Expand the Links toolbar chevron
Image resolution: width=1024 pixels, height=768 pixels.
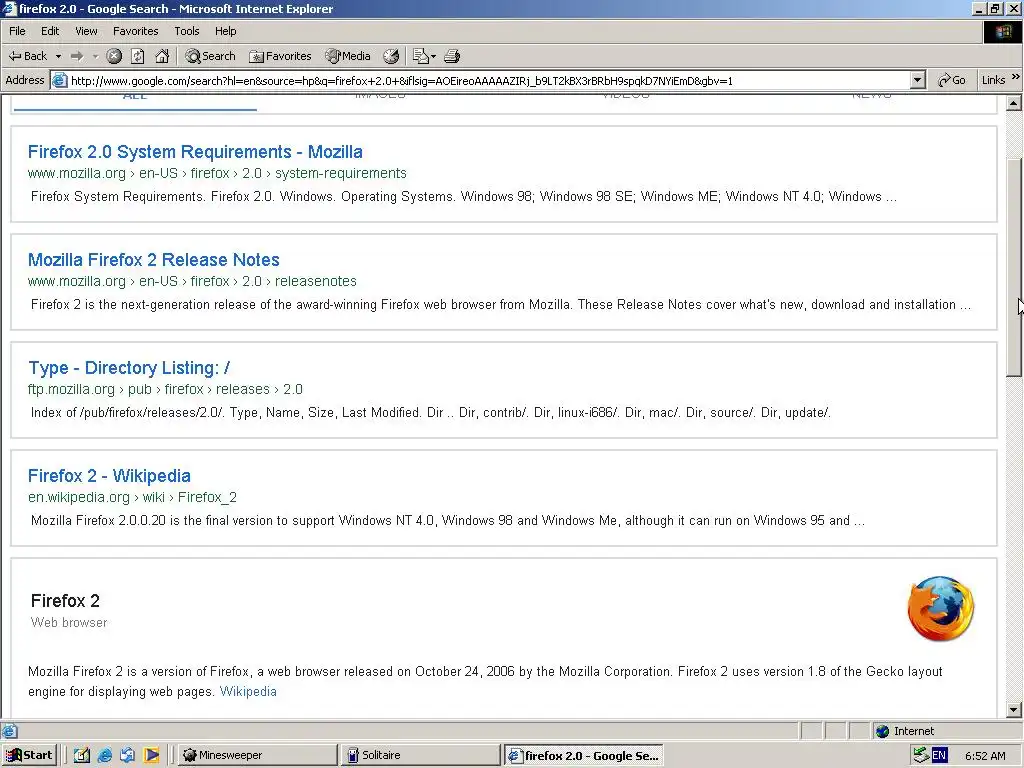pos(1016,77)
